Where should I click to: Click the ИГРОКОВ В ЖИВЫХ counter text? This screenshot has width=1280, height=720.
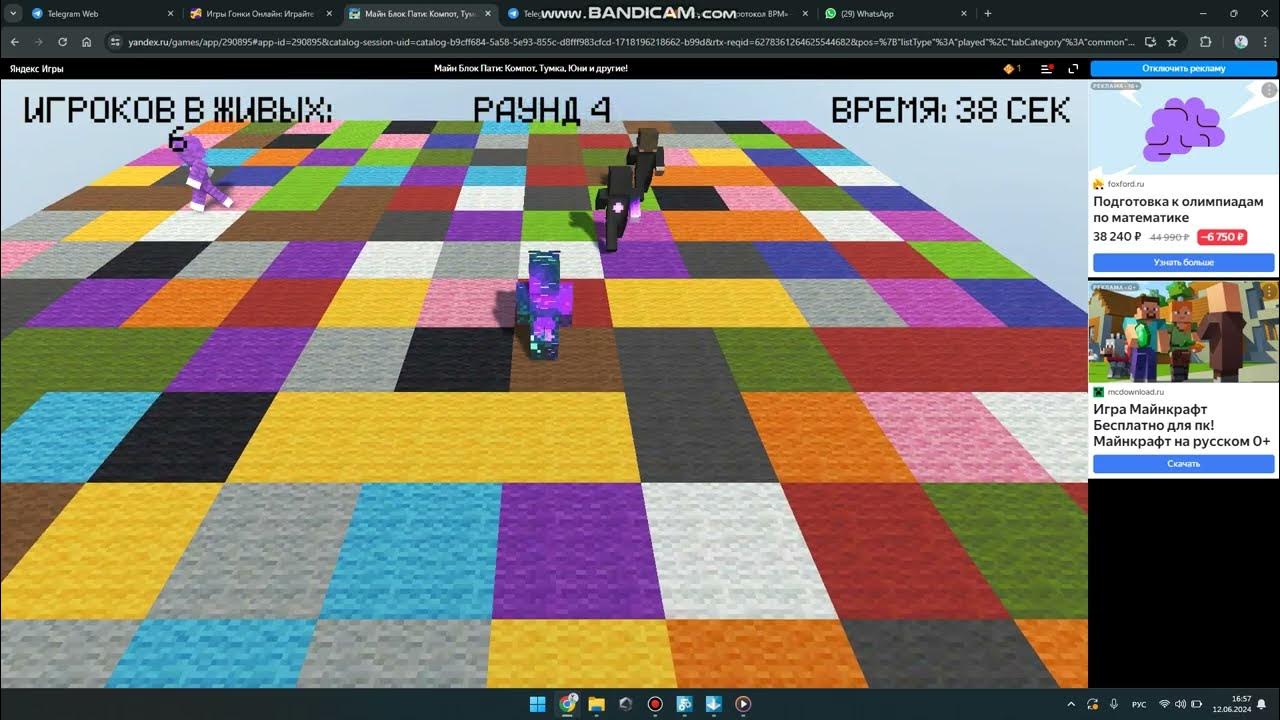(x=178, y=122)
